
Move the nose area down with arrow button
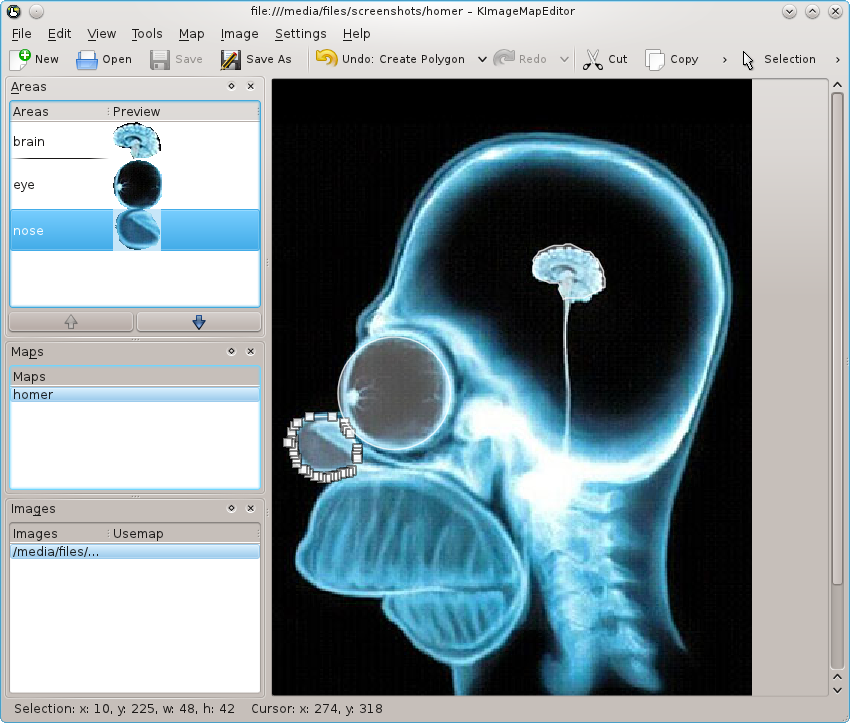(x=198, y=322)
